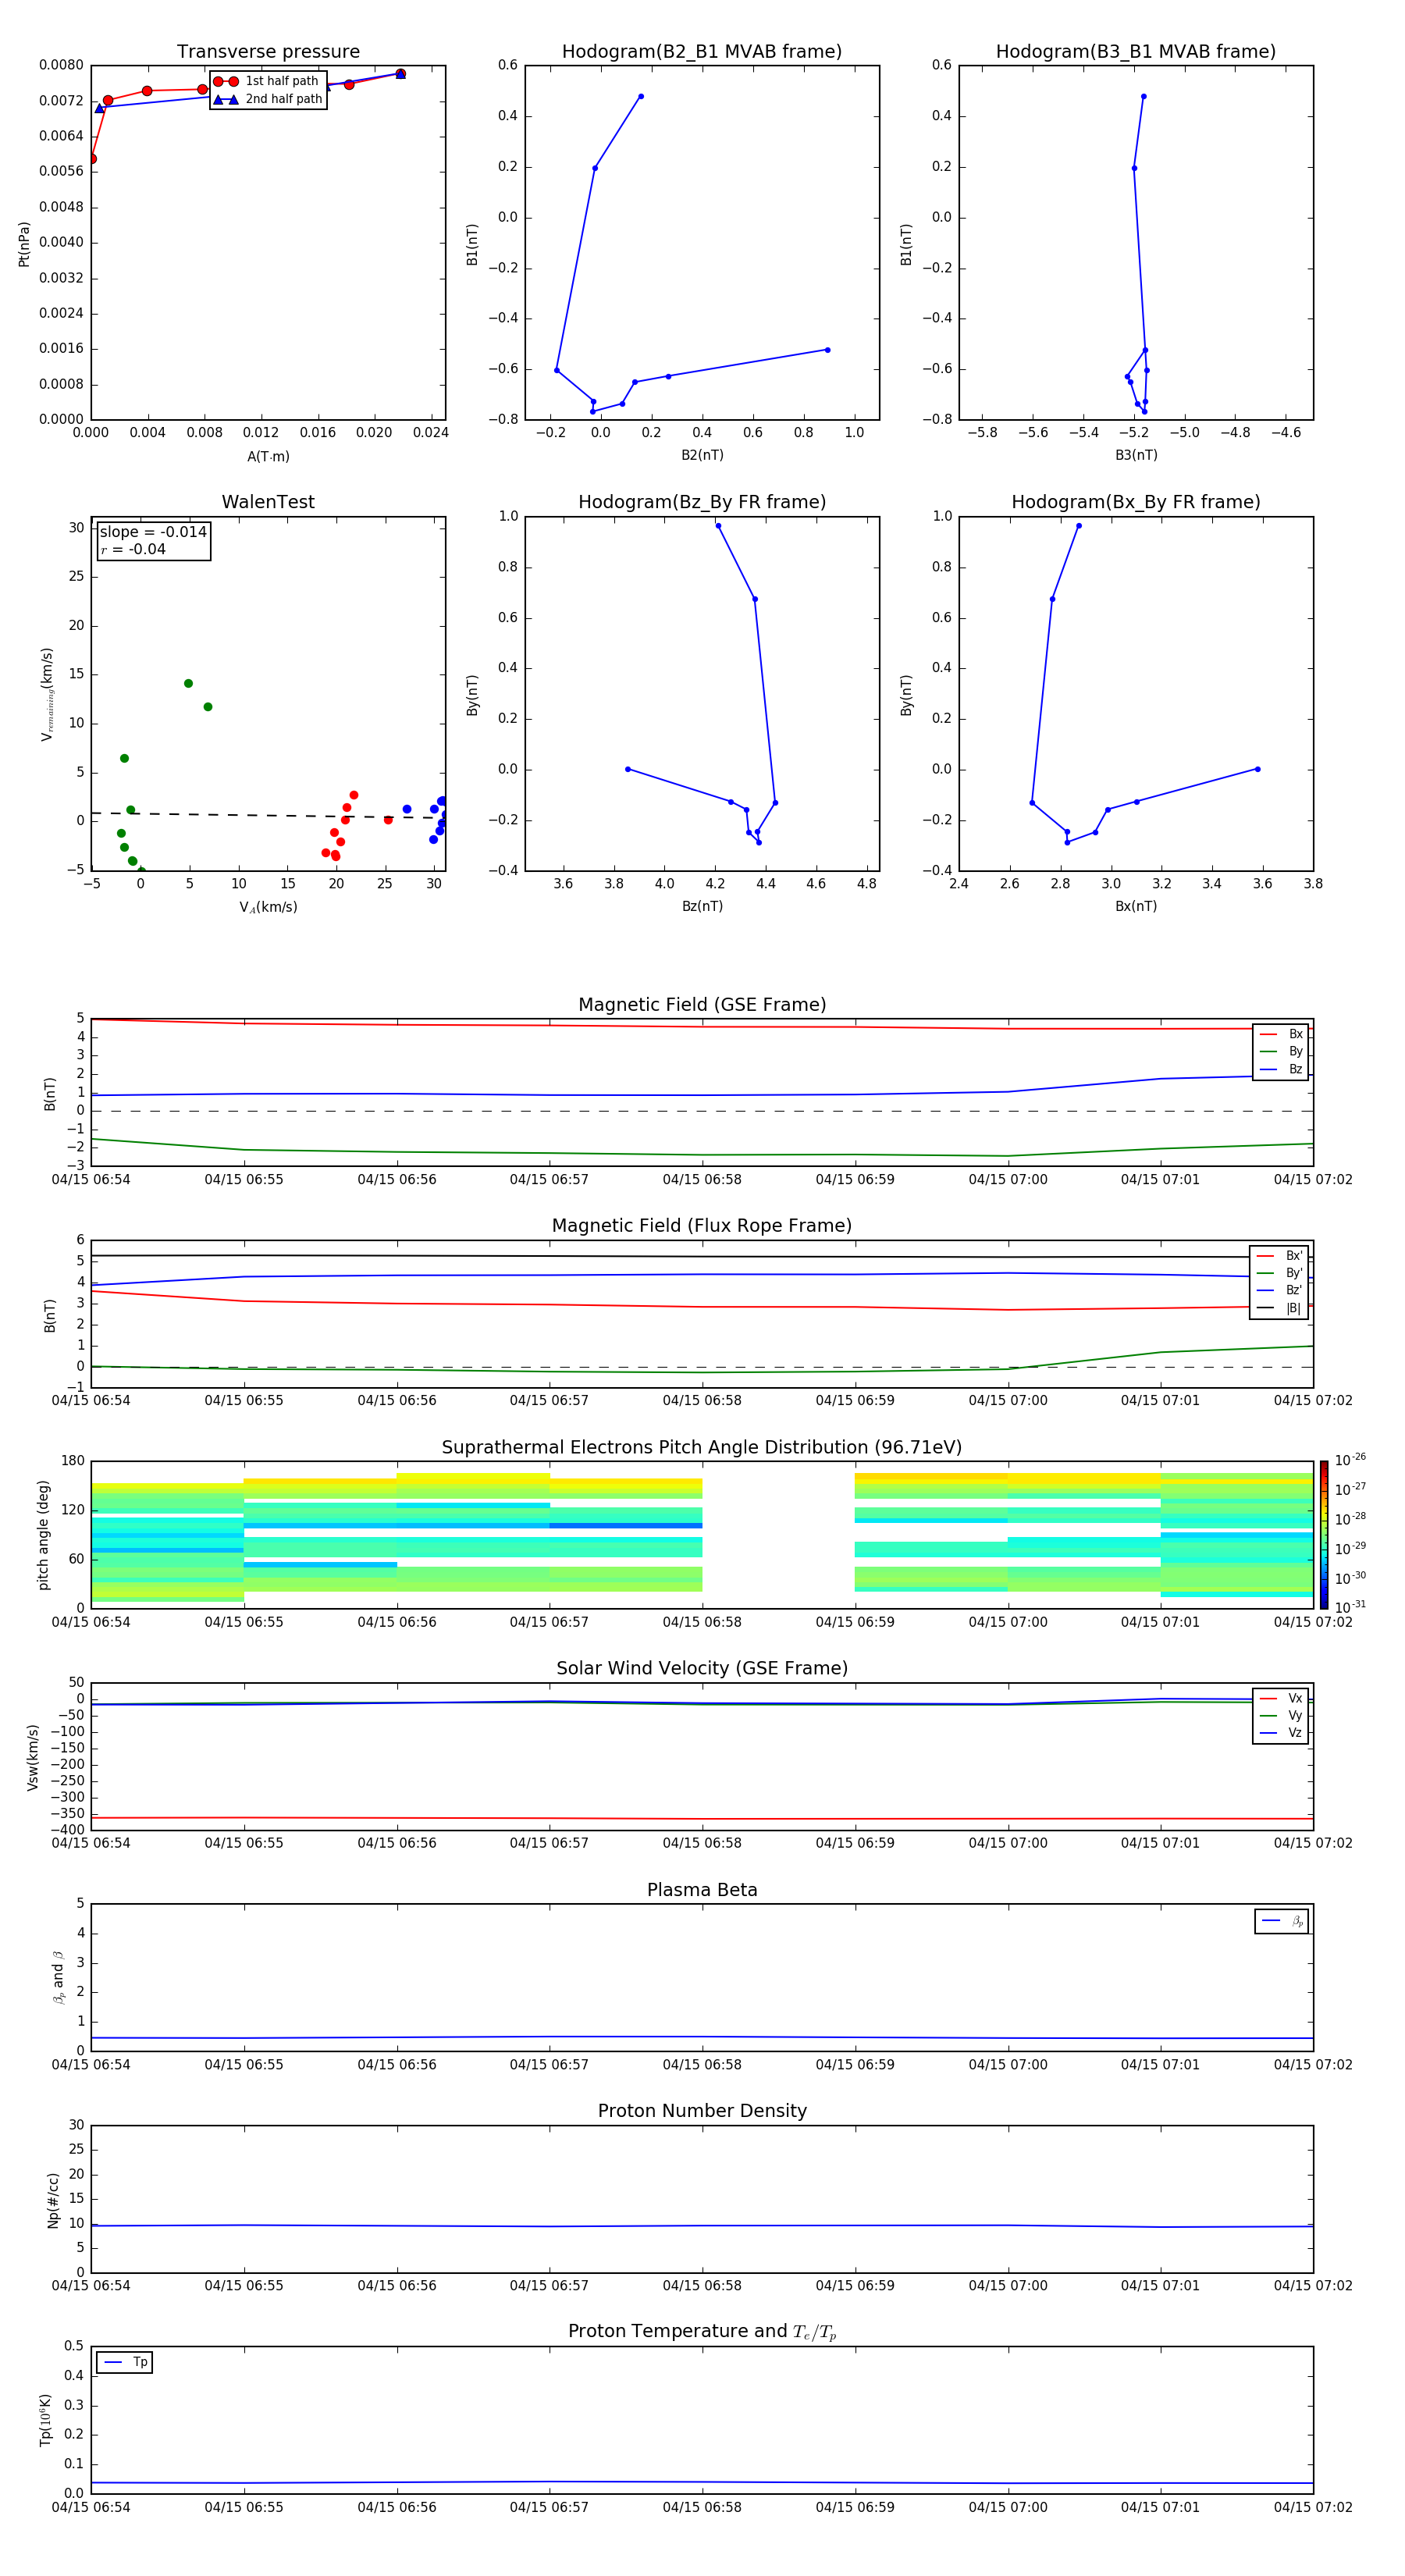The width and height of the screenshot is (1405, 2576).
Task: Click the highest green dot in the WalenTest scatter
Action: tap(188, 684)
